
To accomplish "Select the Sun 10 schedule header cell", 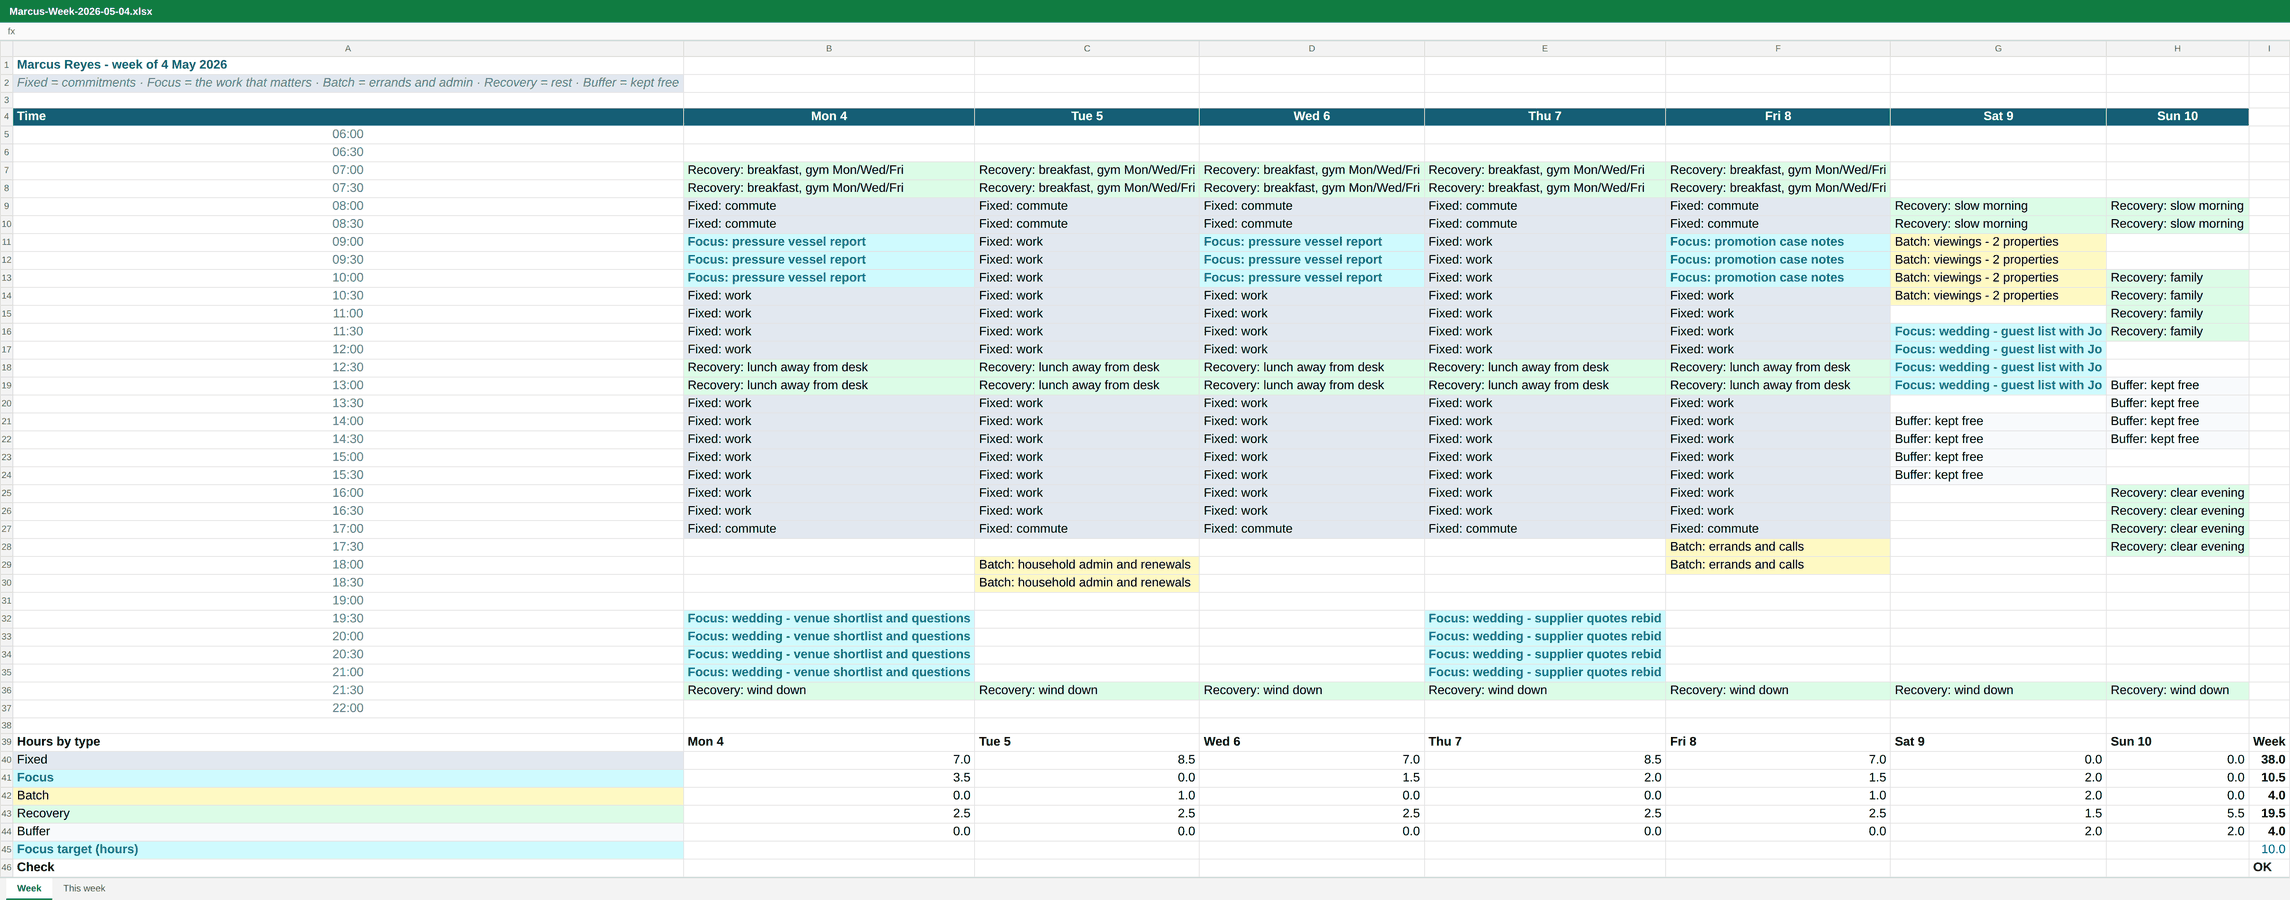I will coord(2177,116).
